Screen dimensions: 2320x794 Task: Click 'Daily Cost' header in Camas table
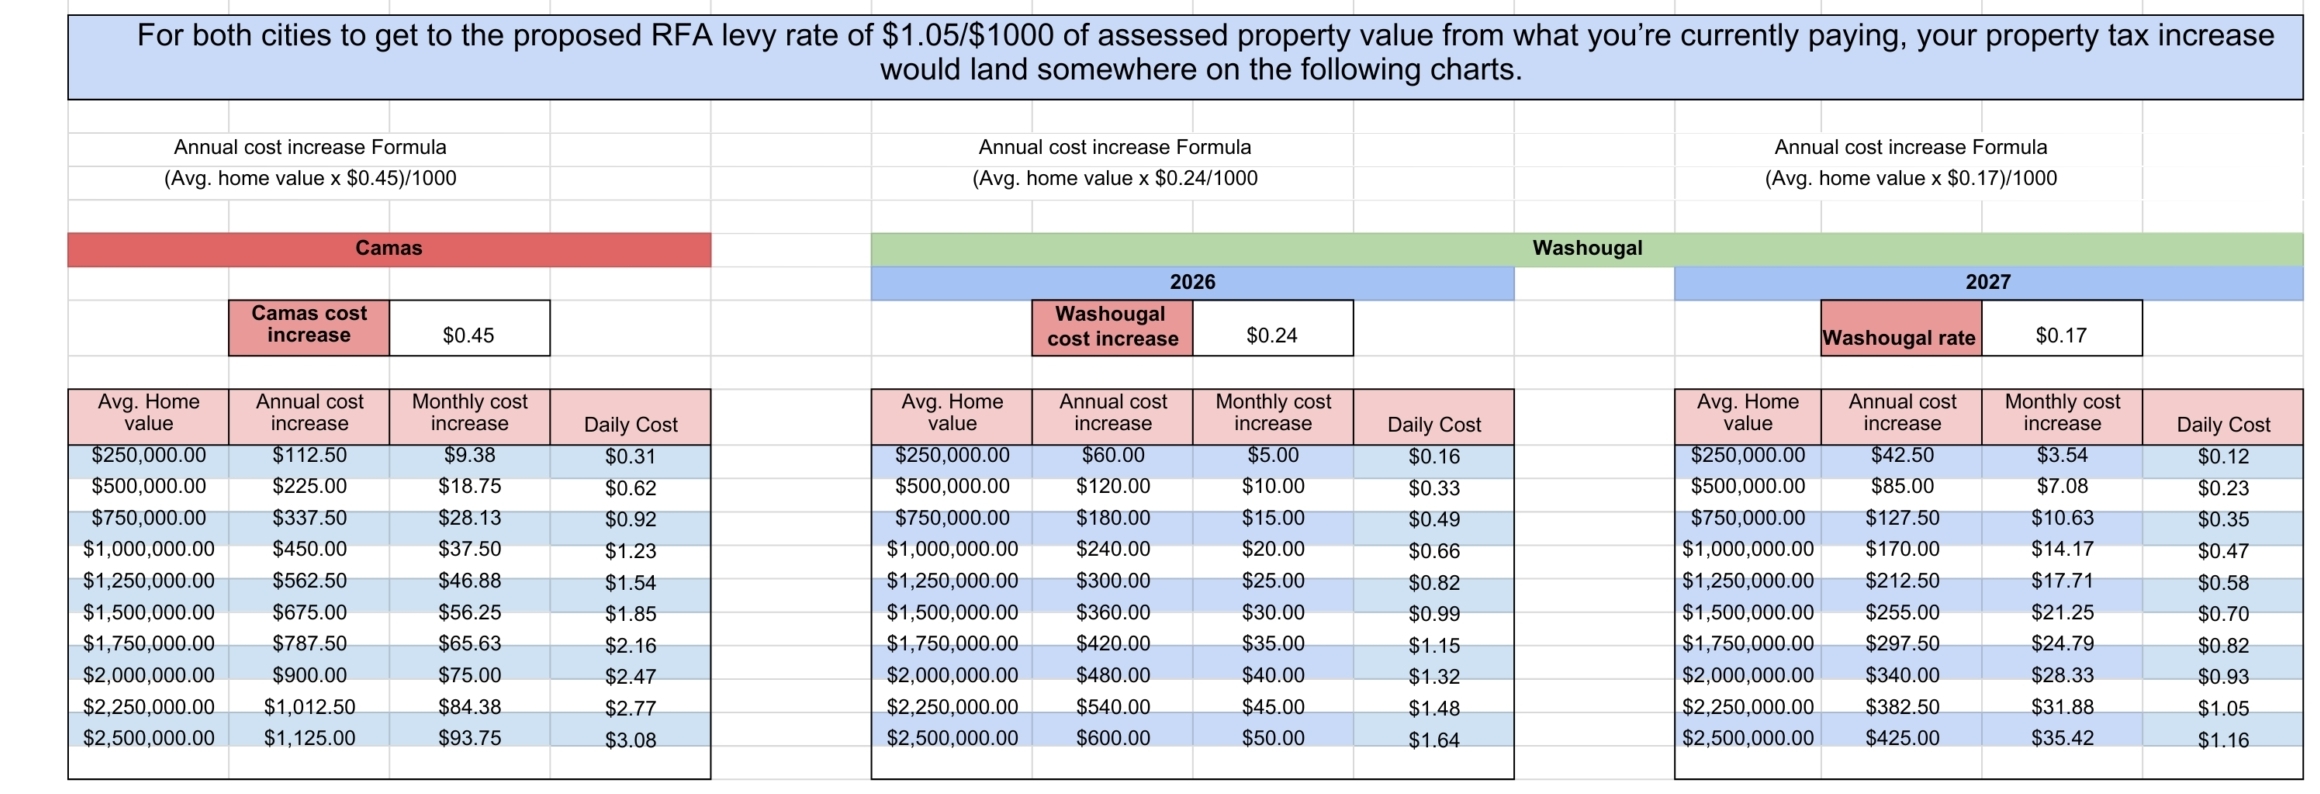[x=631, y=417]
